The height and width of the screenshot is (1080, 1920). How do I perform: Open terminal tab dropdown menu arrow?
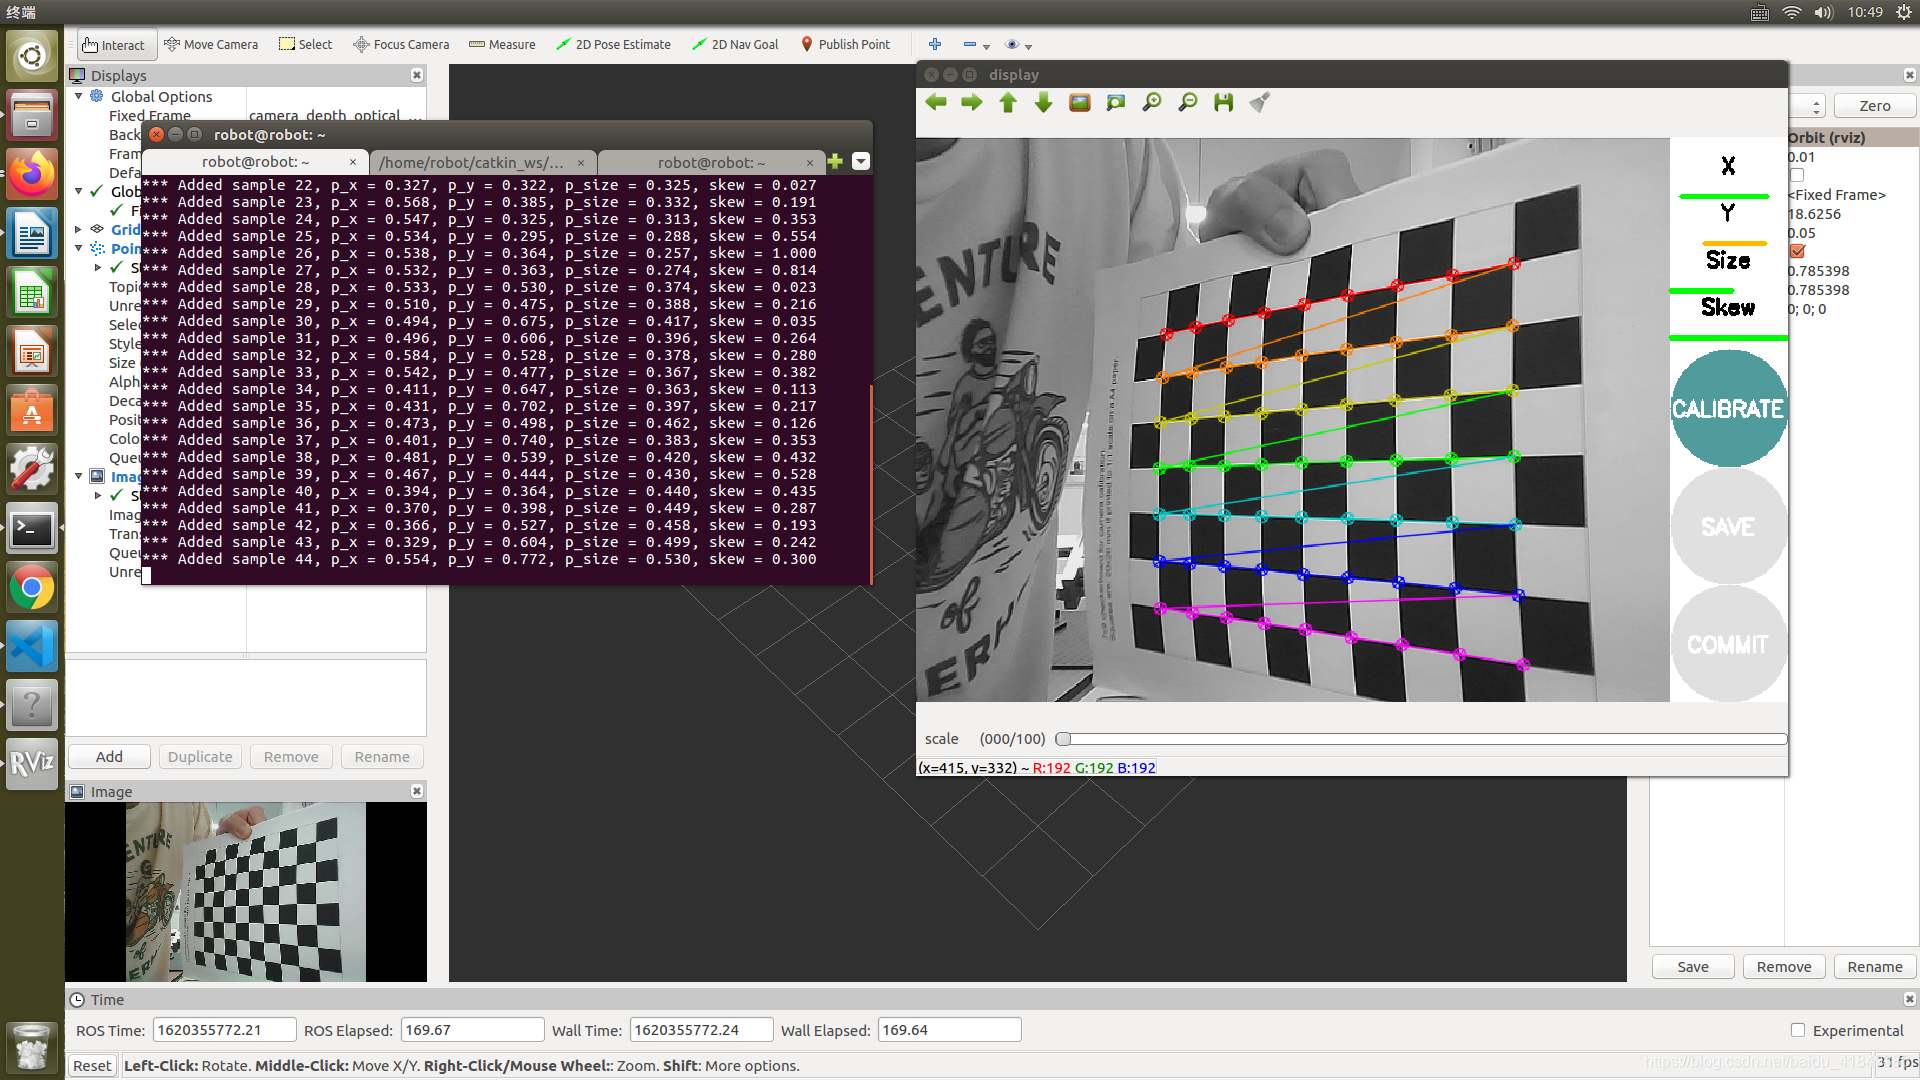861,162
